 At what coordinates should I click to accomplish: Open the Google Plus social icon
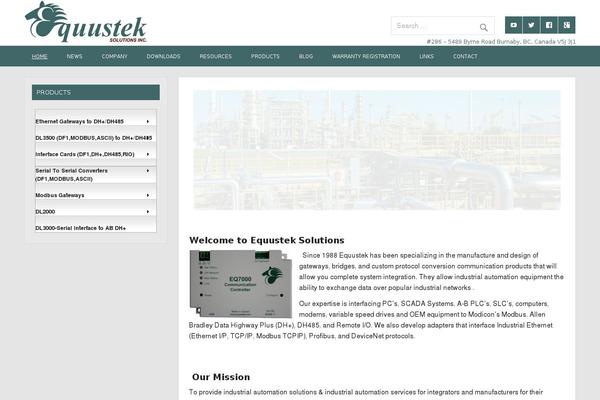[567, 25]
